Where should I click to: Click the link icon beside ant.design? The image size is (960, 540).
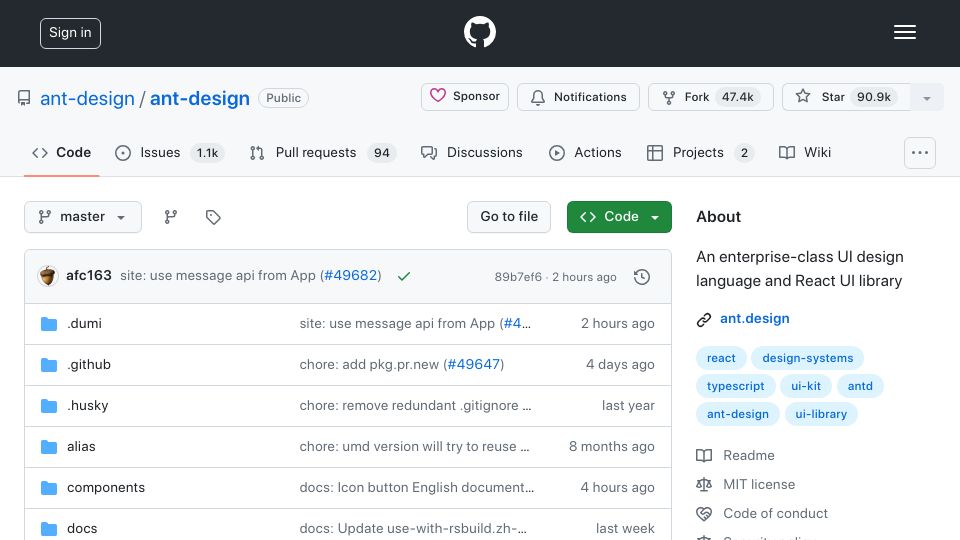704,319
